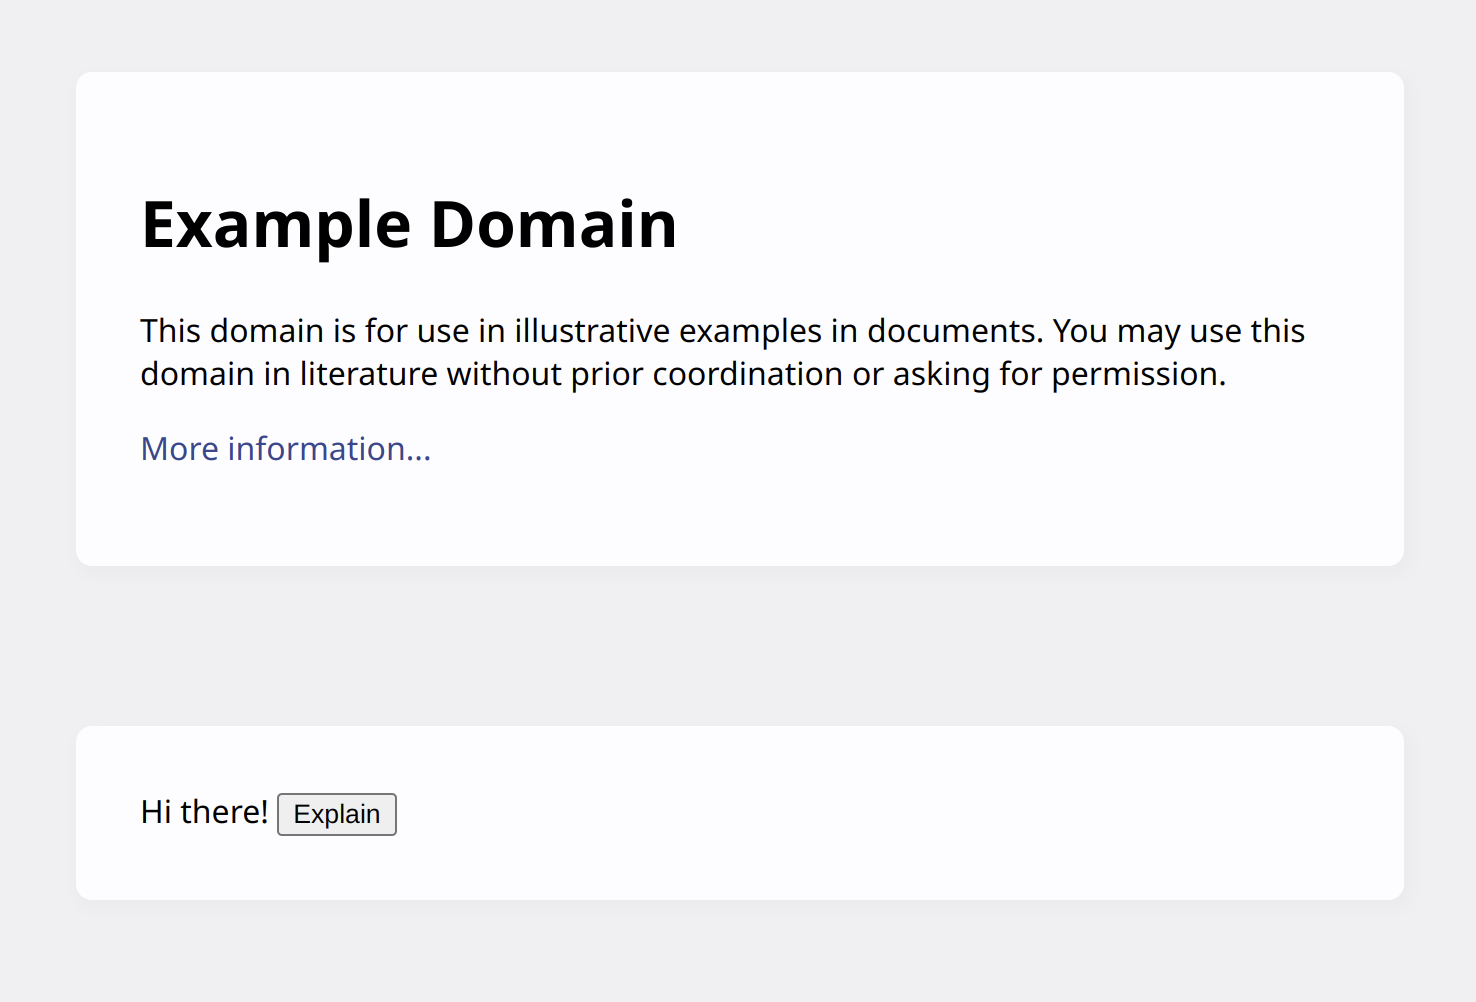Click the Explain button

[x=336, y=814]
